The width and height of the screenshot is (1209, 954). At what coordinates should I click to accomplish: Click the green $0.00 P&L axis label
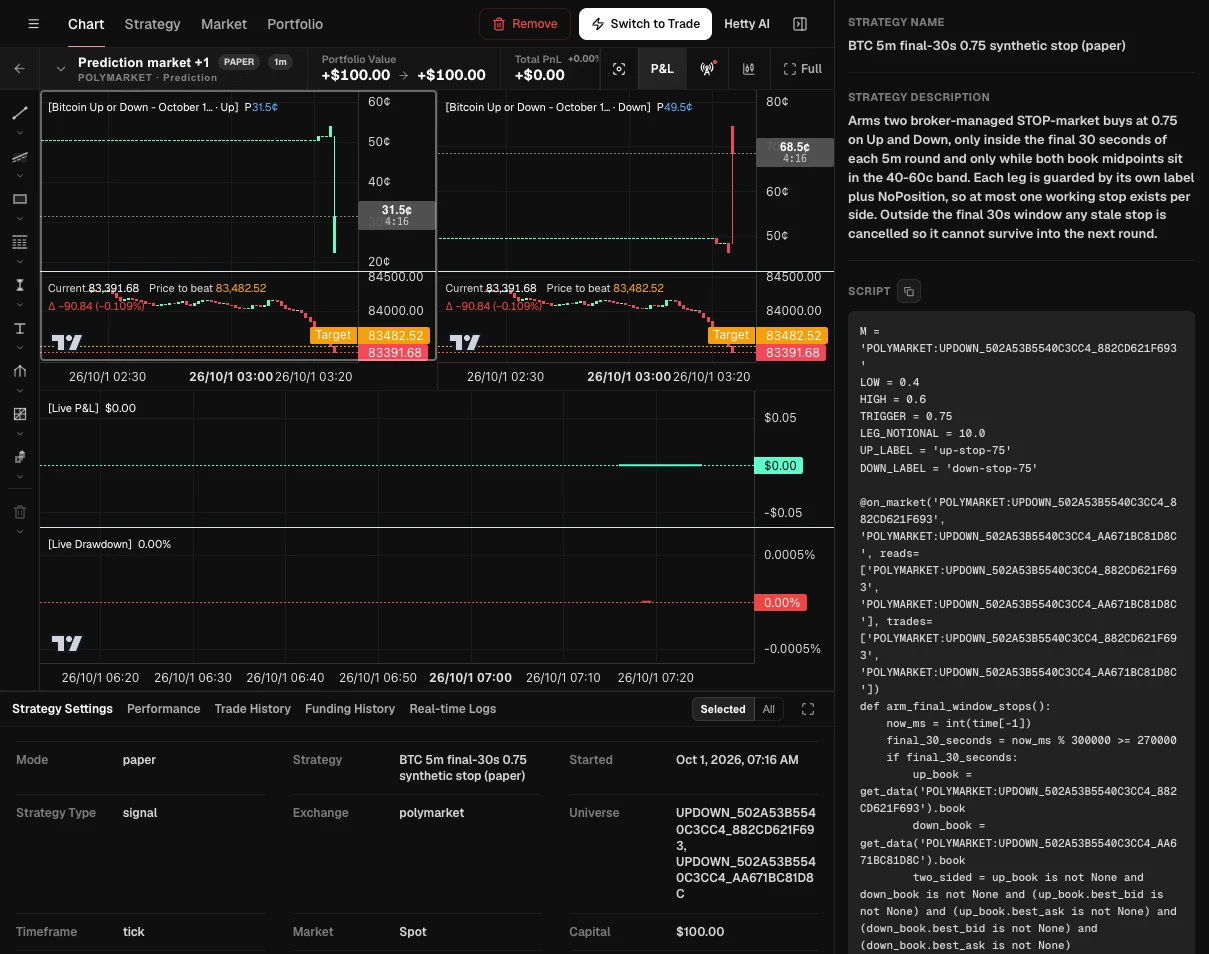coord(780,466)
